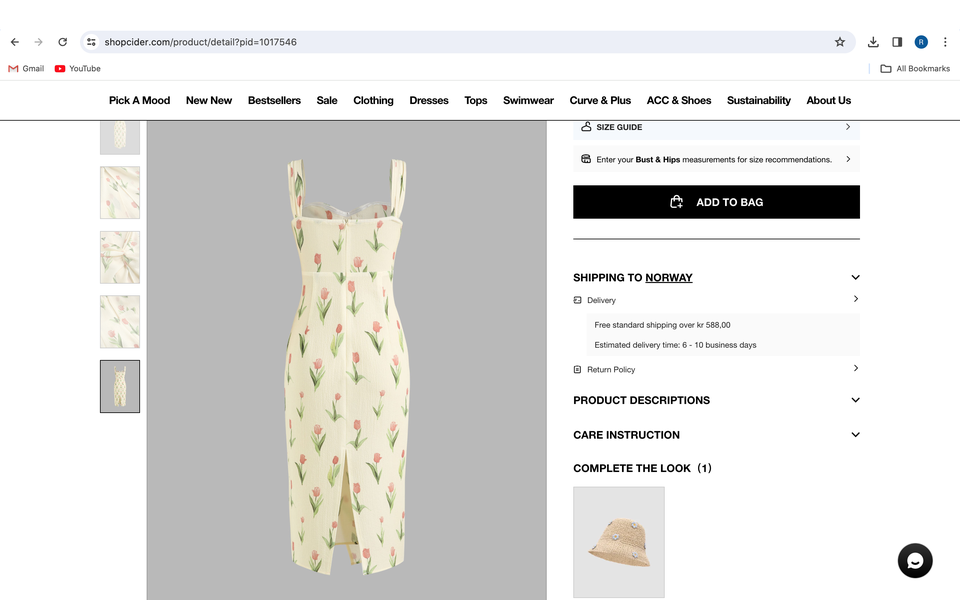The height and width of the screenshot is (600, 960).
Task: Go to Bestsellers
Action: coord(274,100)
